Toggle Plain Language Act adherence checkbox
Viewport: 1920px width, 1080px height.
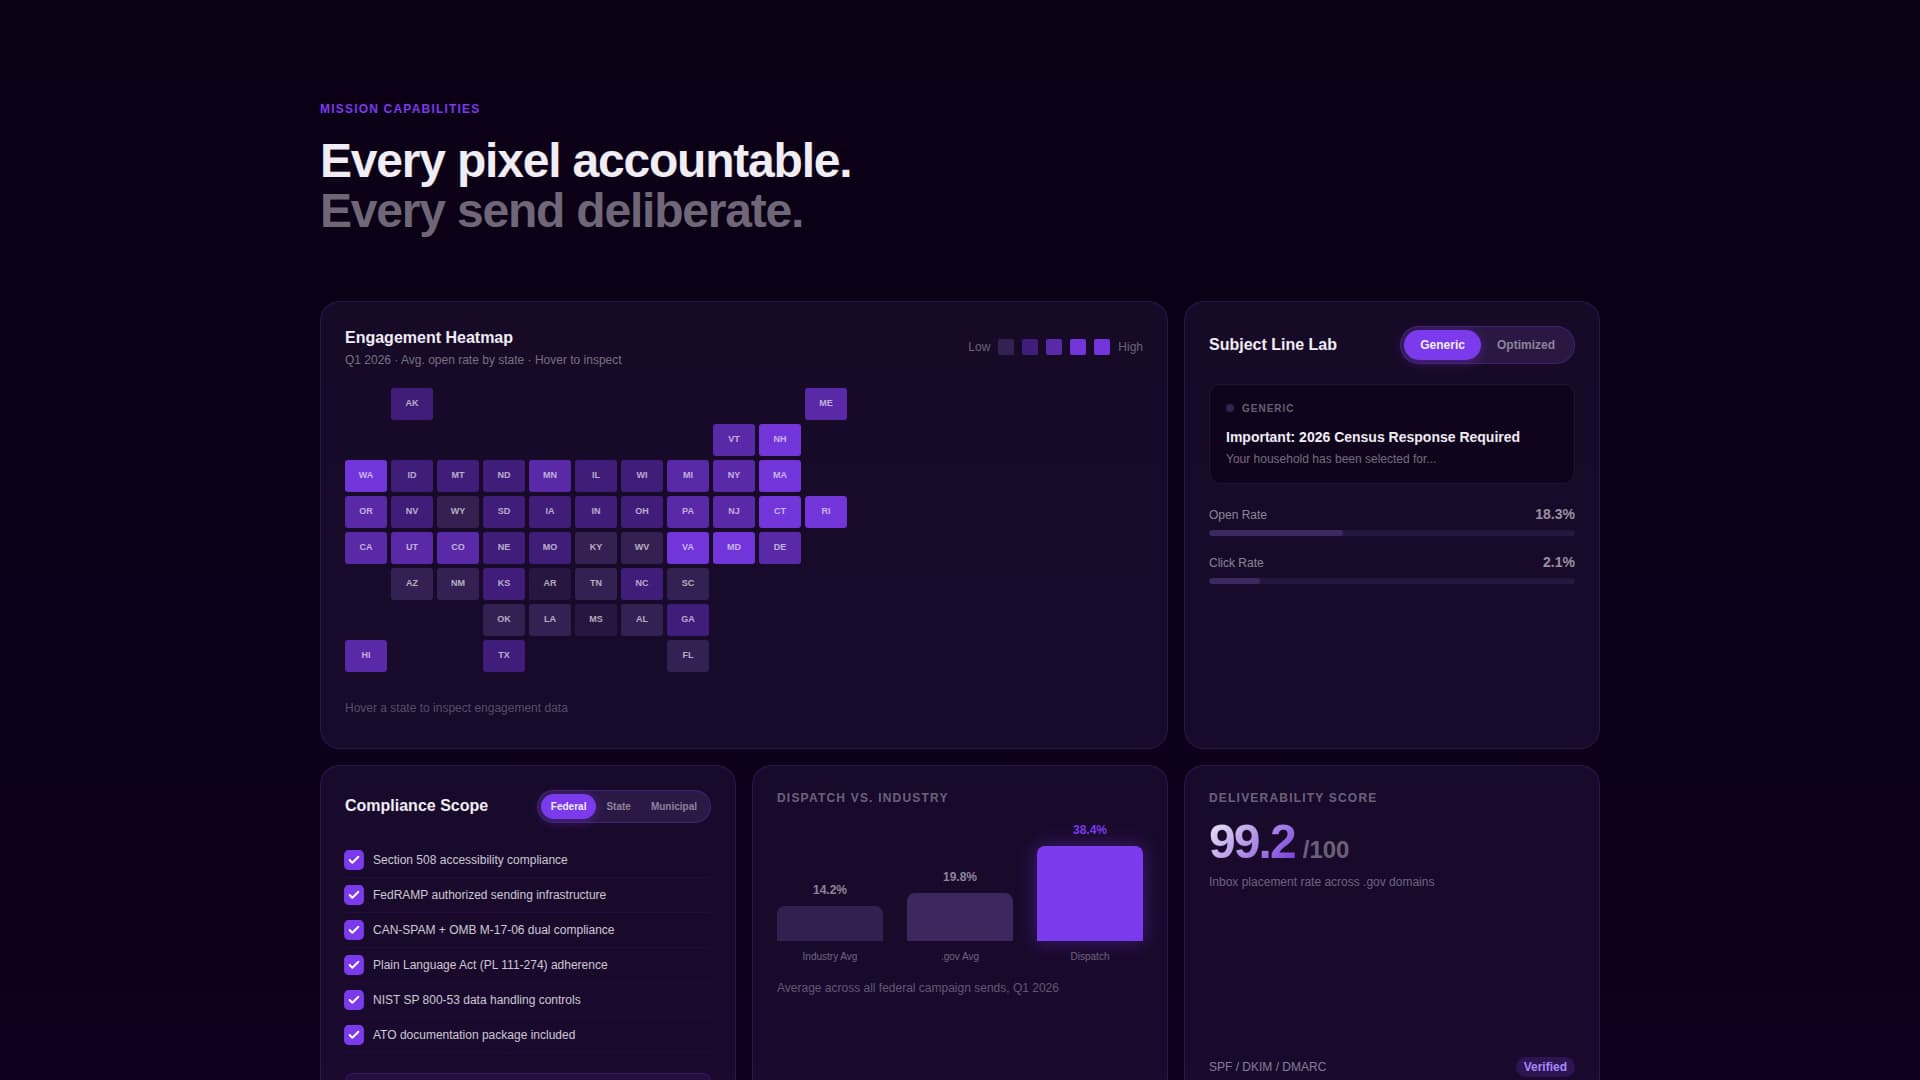(x=354, y=965)
